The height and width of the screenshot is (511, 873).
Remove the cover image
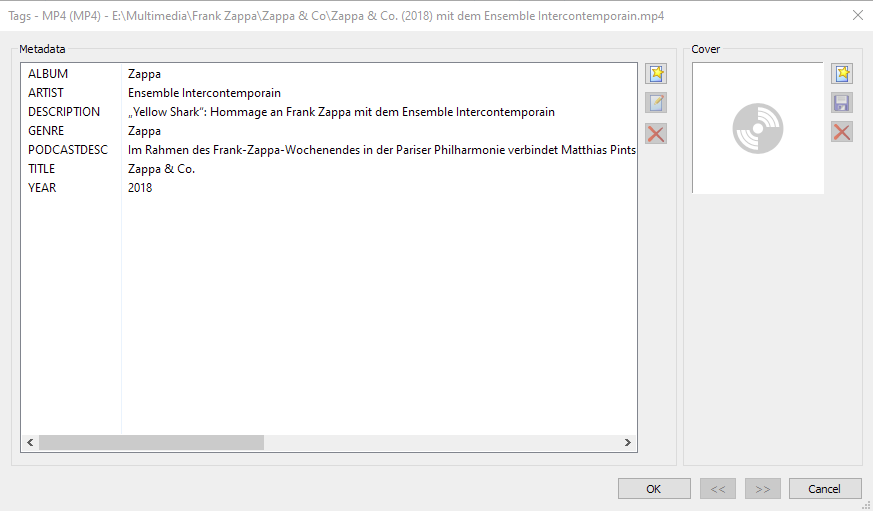click(x=842, y=132)
